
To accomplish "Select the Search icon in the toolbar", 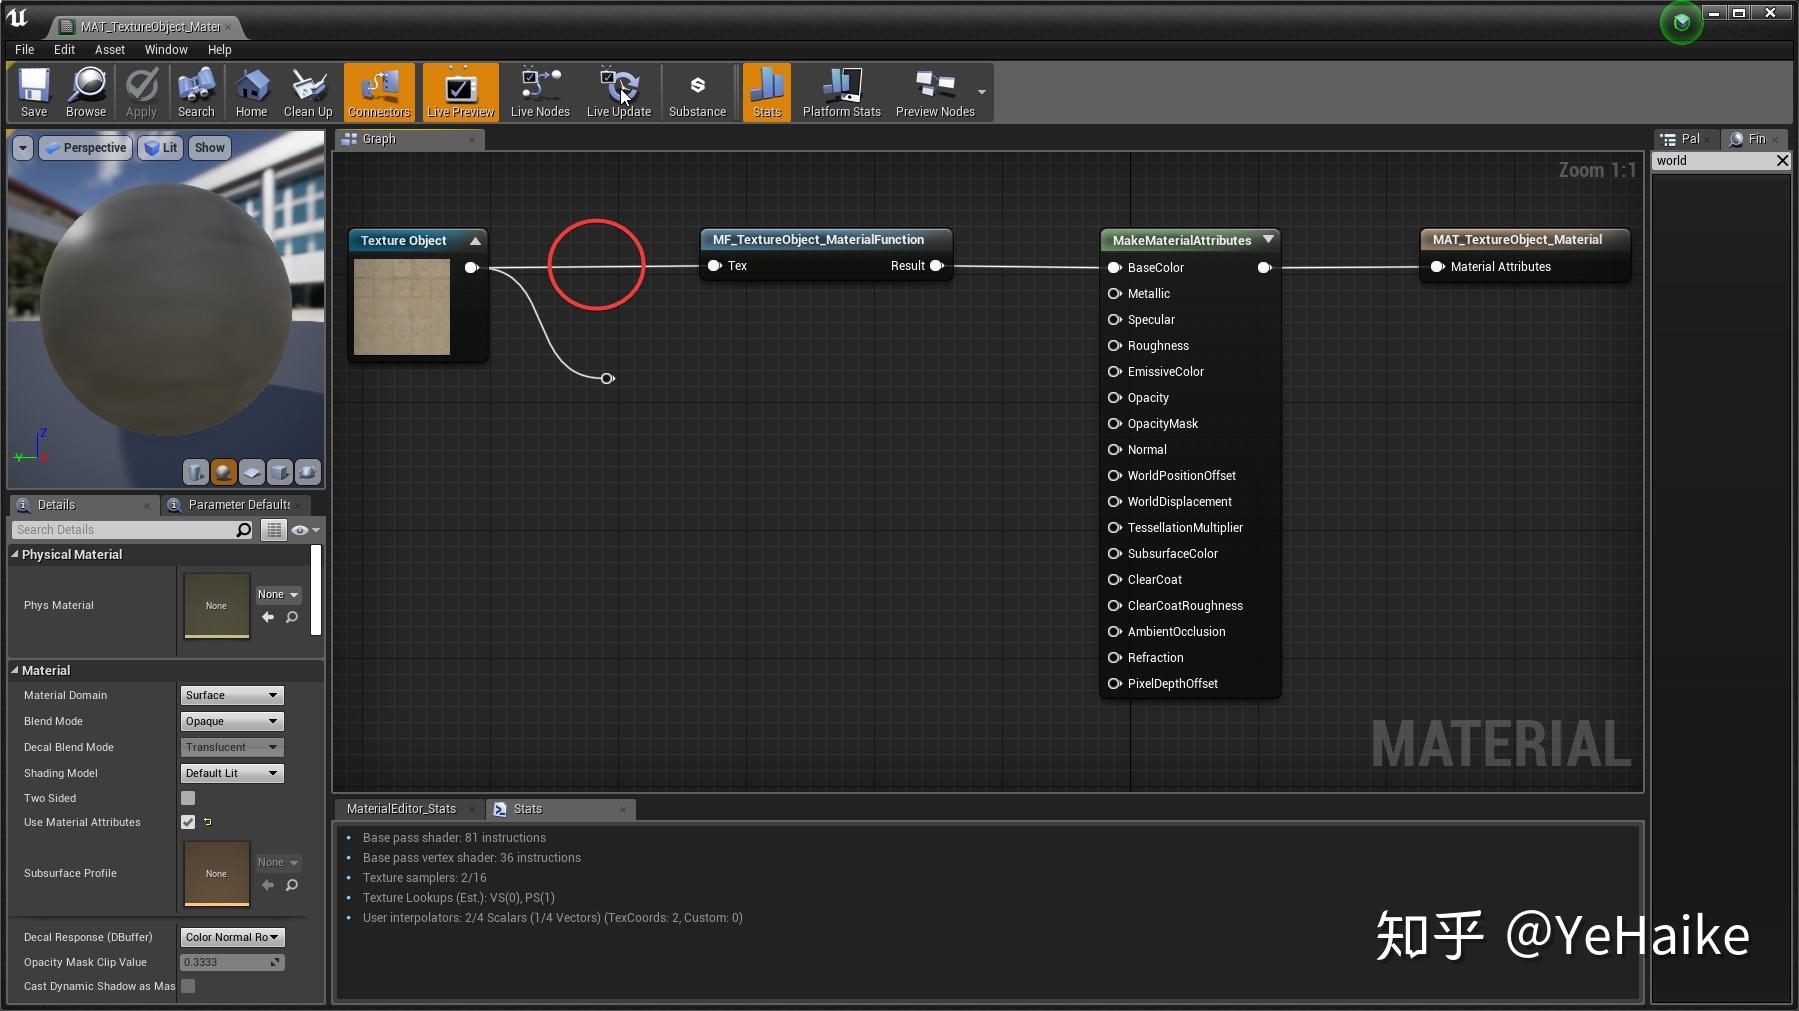I will tap(196, 92).
